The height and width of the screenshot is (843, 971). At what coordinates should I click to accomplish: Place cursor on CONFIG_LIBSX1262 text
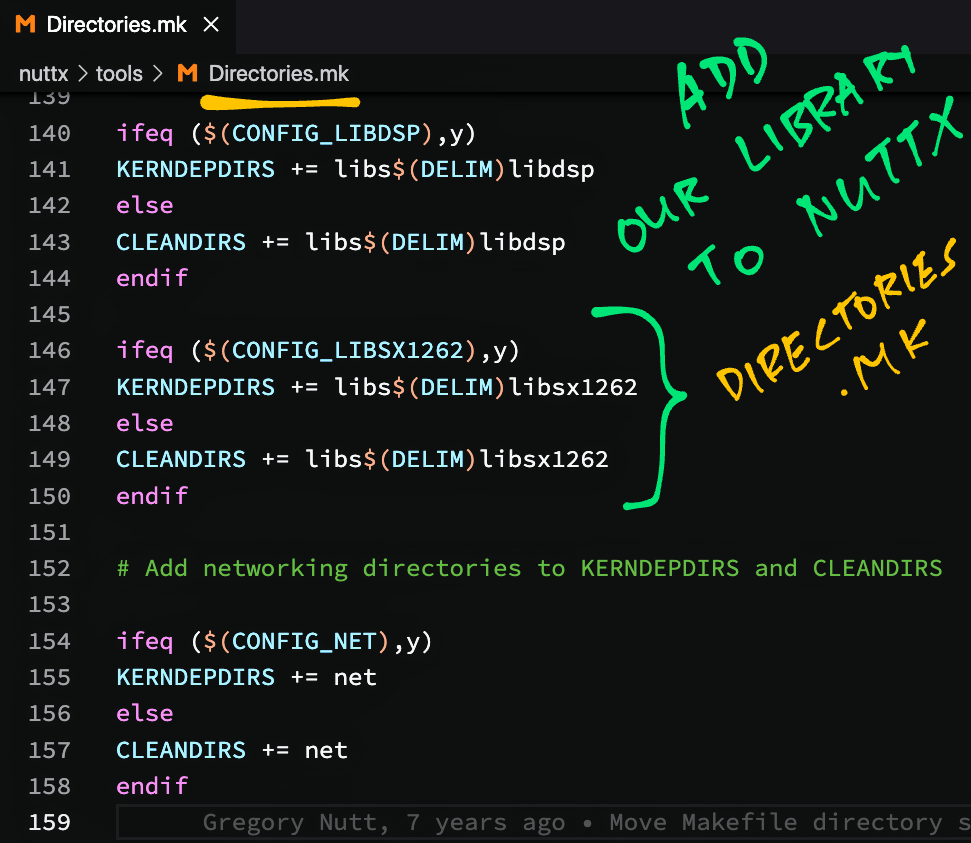pyautogui.click(x=348, y=351)
